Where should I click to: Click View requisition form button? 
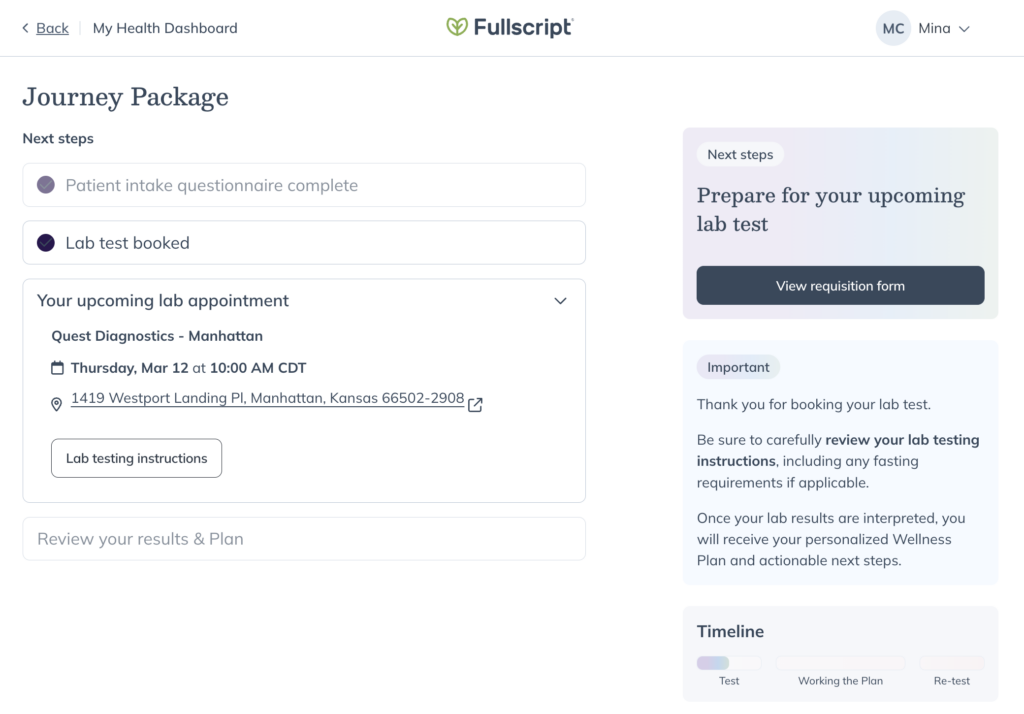[x=840, y=286]
